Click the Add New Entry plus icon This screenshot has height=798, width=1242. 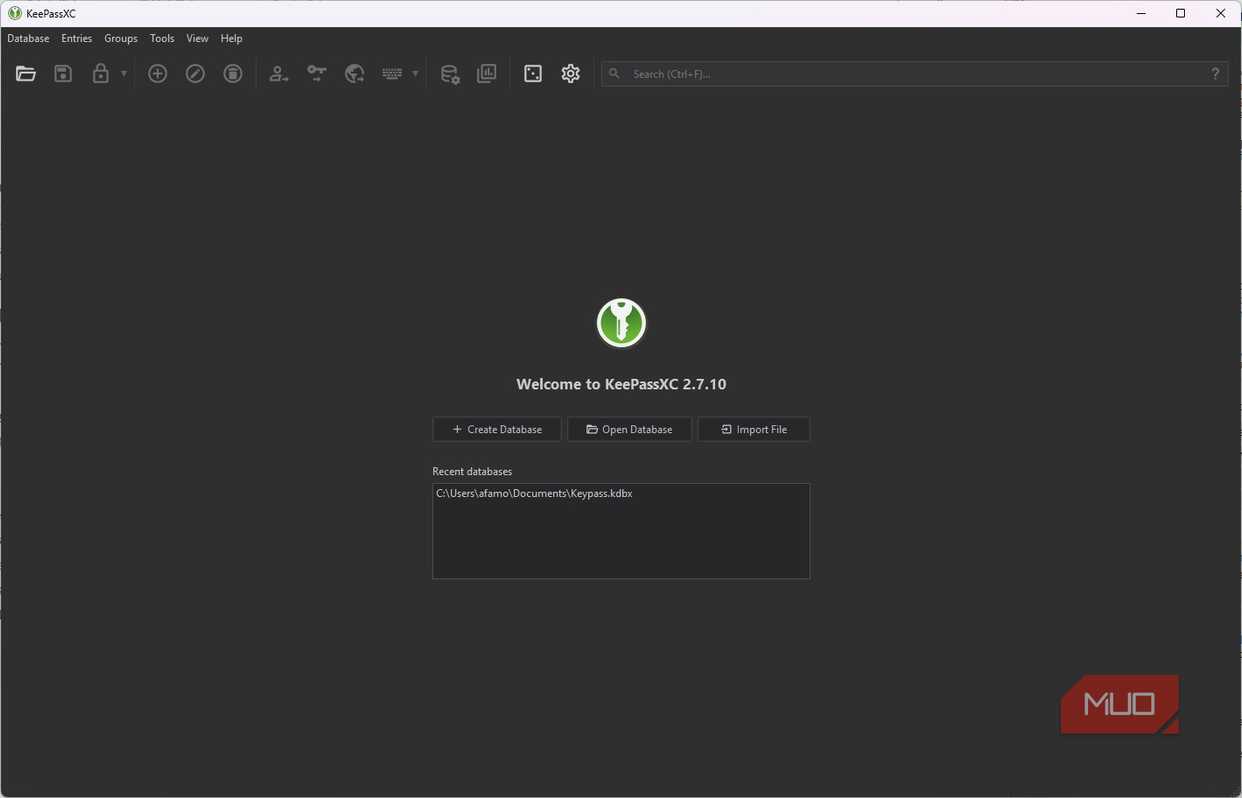(157, 74)
